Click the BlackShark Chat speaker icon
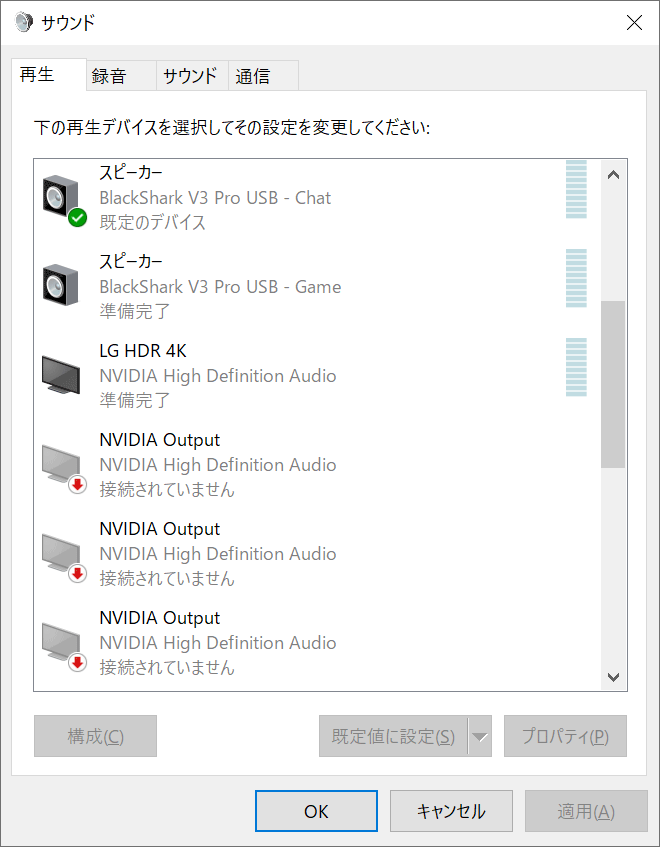The image size is (660, 847). tap(63, 196)
